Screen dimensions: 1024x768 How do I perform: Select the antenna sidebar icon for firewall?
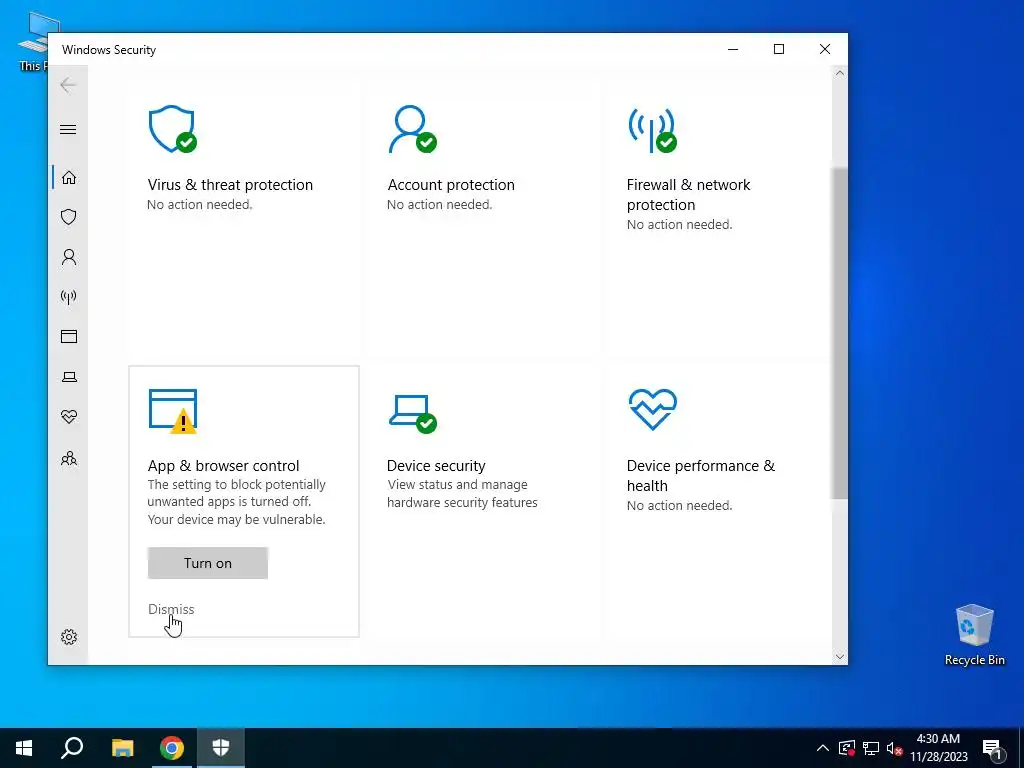pos(69,297)
